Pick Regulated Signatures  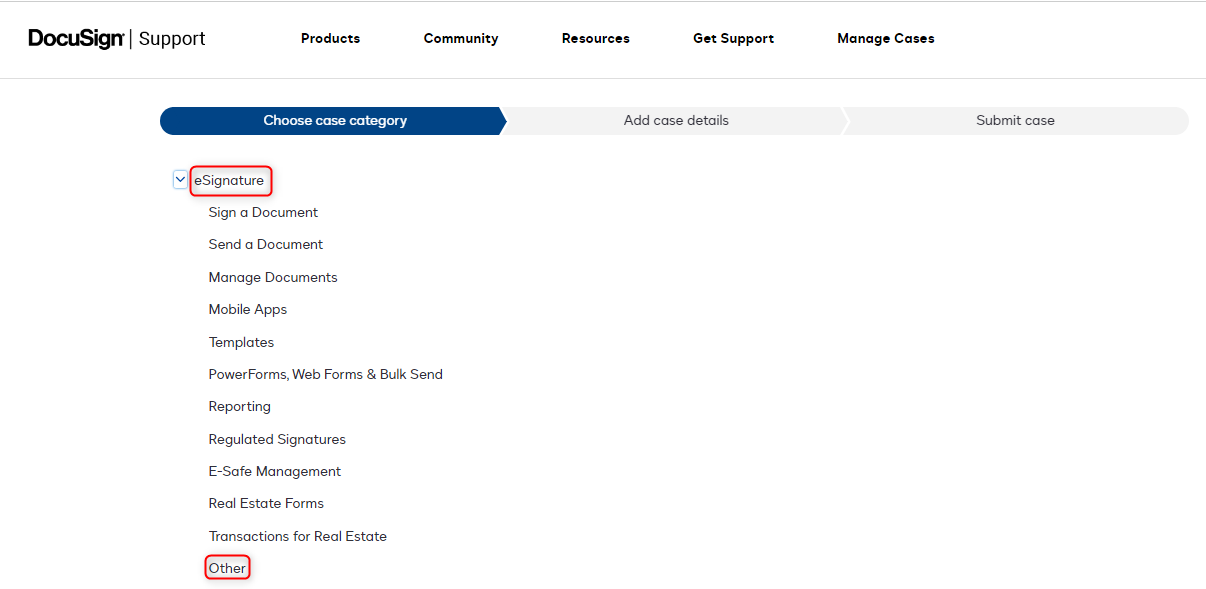click(x=277, y=440)
